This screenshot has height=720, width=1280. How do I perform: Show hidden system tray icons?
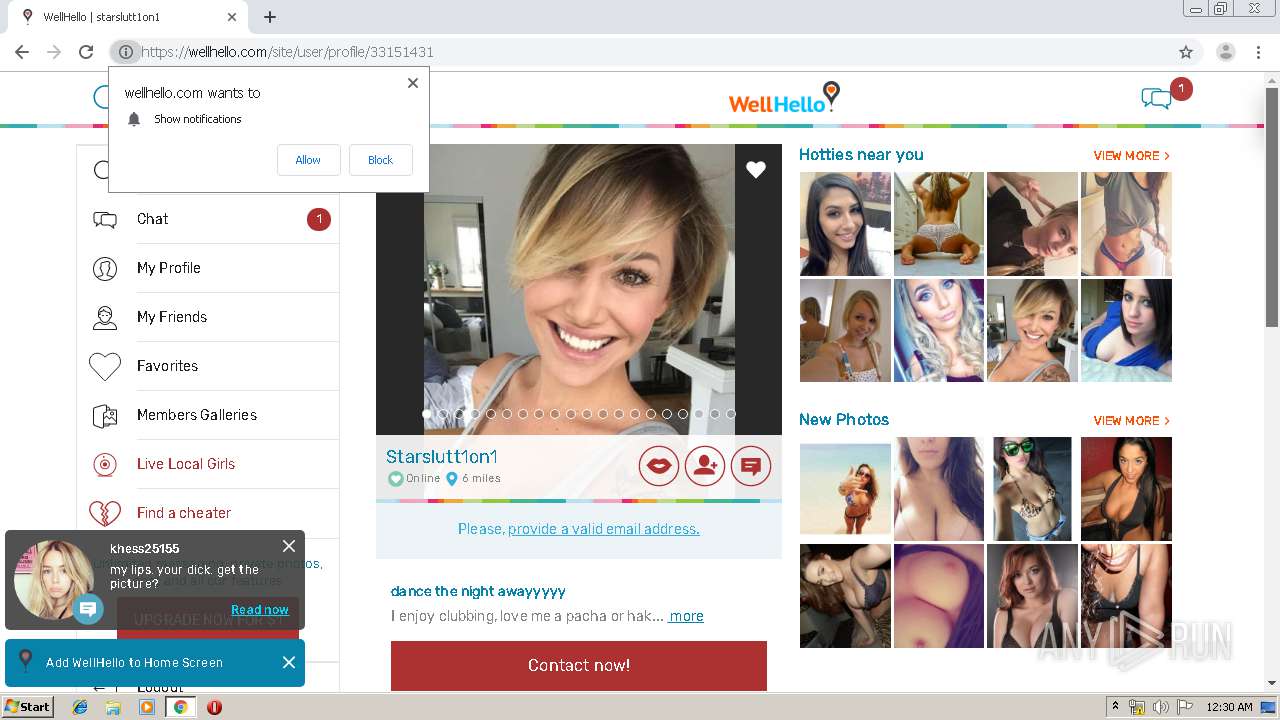click(x=1116, y=707)
